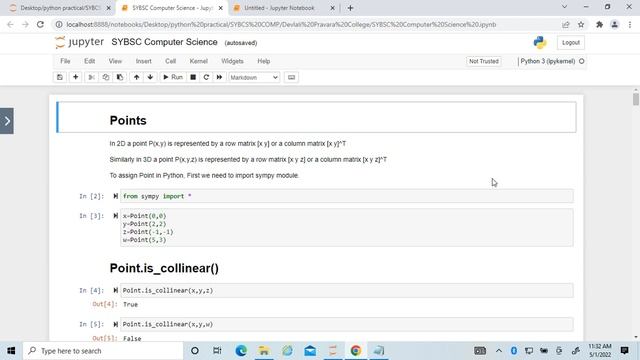Image resolution: width=640 pixels, height=360 pixels.
Task: Copy selected cells icon
Action: 106,77
